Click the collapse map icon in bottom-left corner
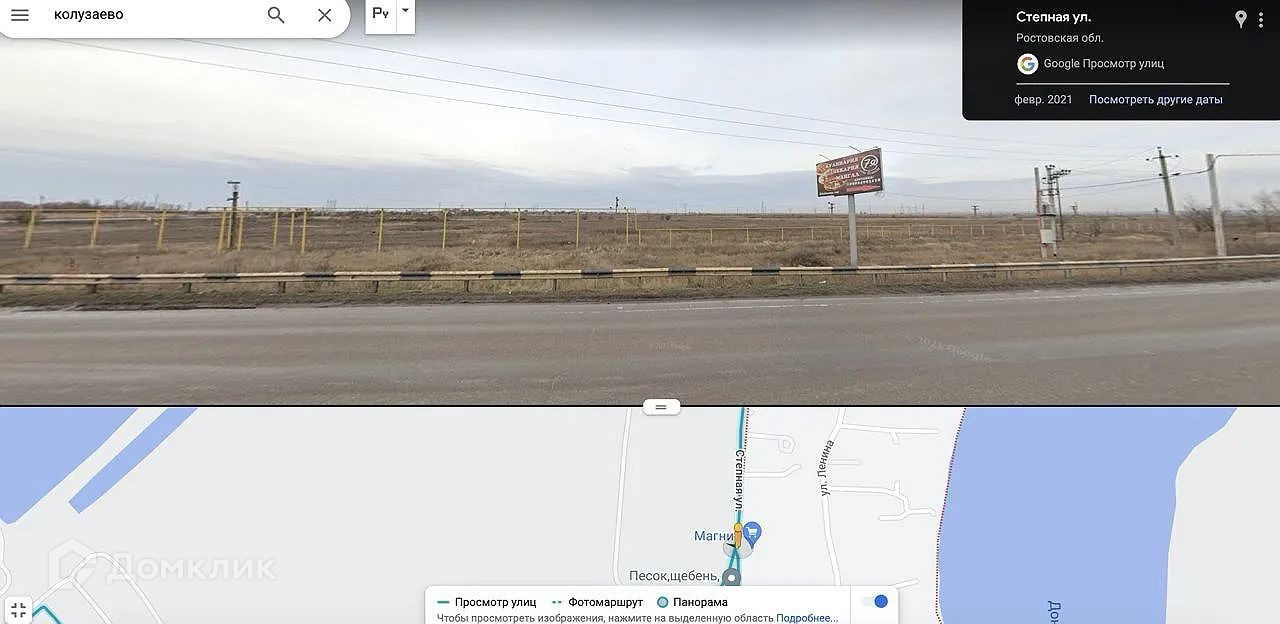 18,610
